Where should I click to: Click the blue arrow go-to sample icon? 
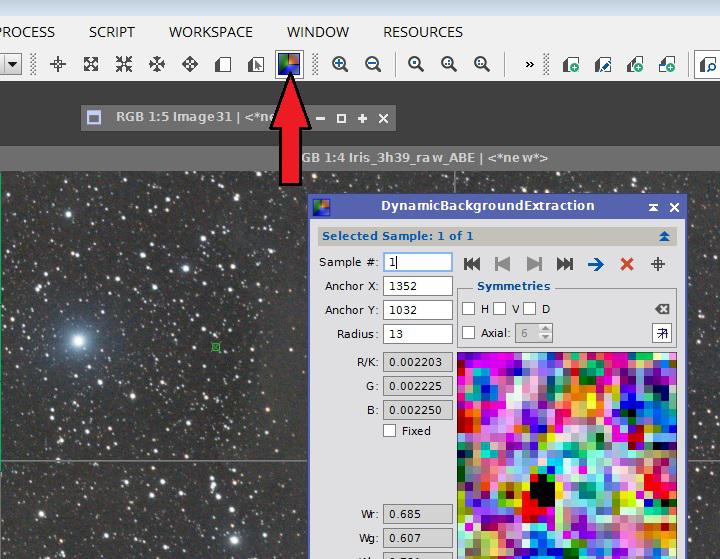[596, 264]
